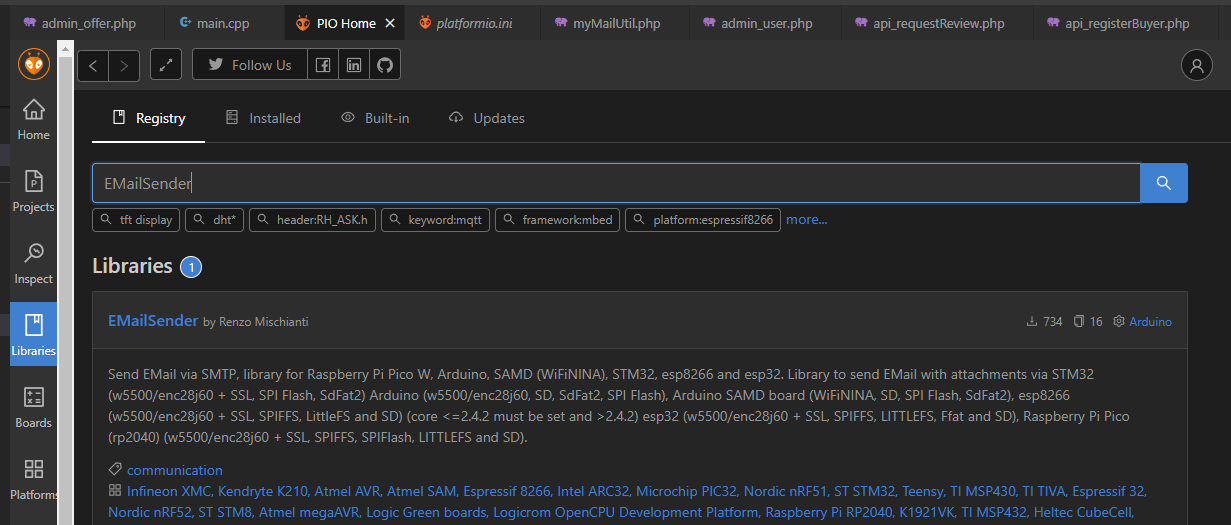Apply the 'framework:mbed' search suggestion
Viewport: 1231px width, 525px height.
coord(558,220)
